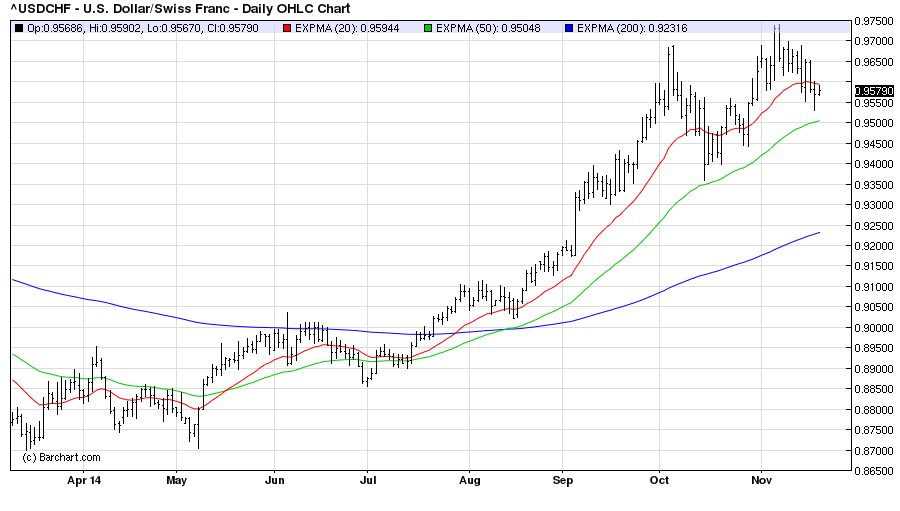Viewport: 900px width, 511px height.
Task: Click the current price label 0.95790
Action: (x=873, y=91)
